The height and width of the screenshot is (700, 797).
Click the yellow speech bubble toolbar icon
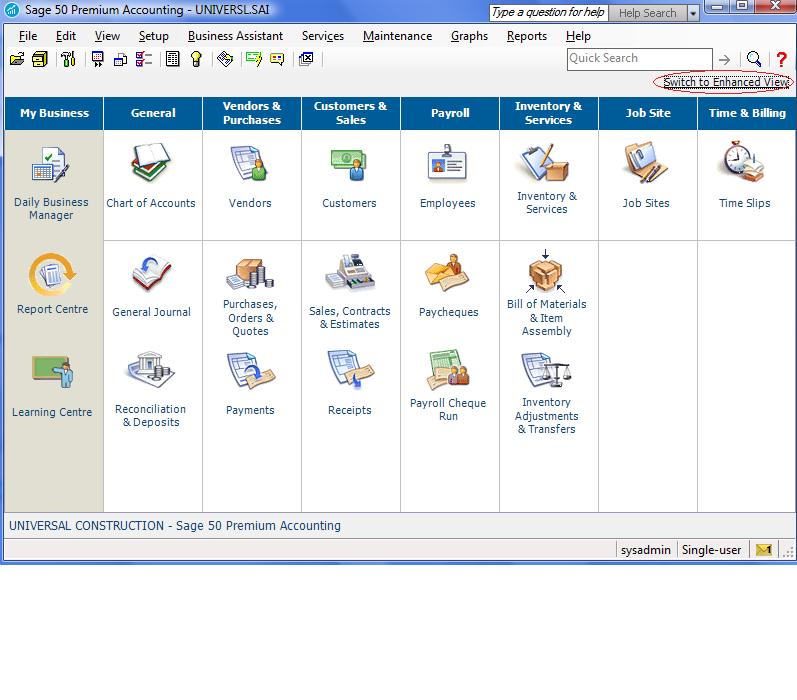pos(277,59)
